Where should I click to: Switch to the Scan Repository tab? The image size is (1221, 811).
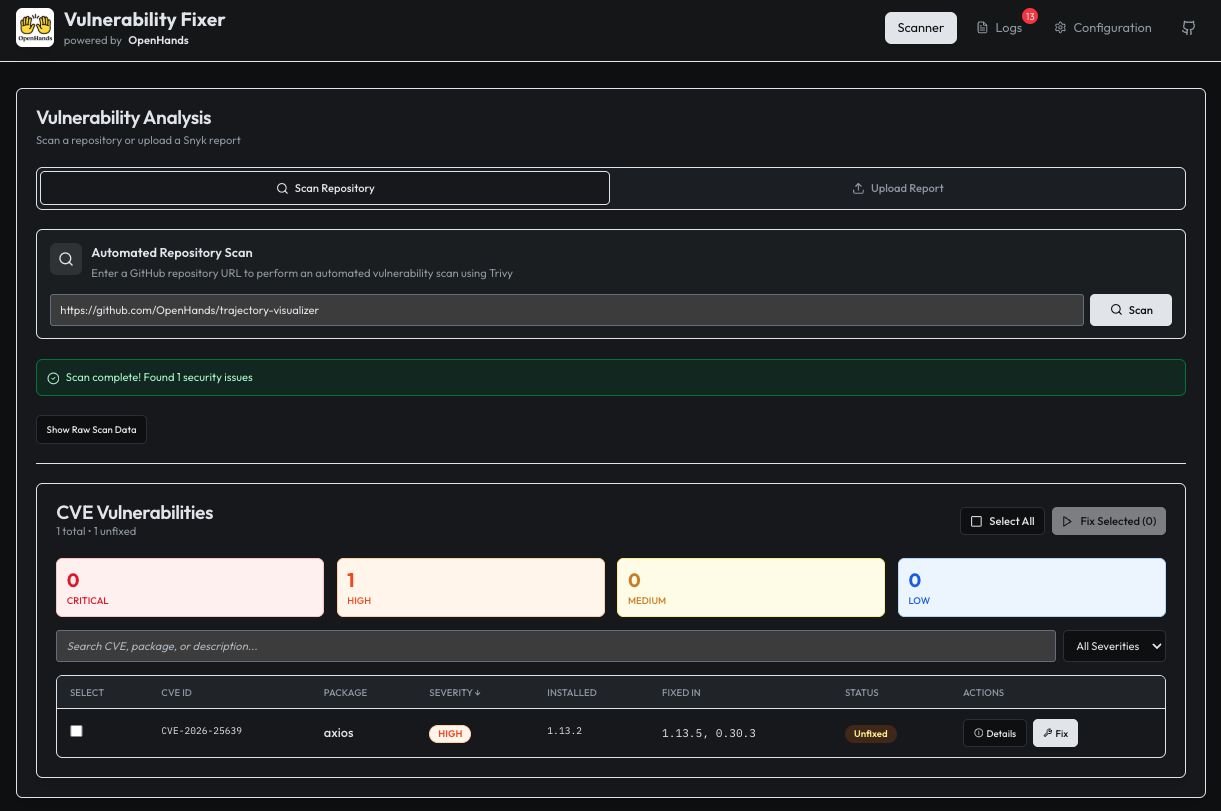324,188
